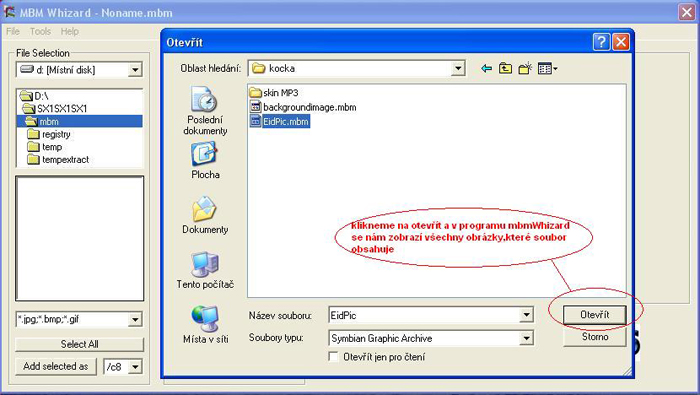
Task: Select the tempextract folder in tree
Action: tap(58, 160)
